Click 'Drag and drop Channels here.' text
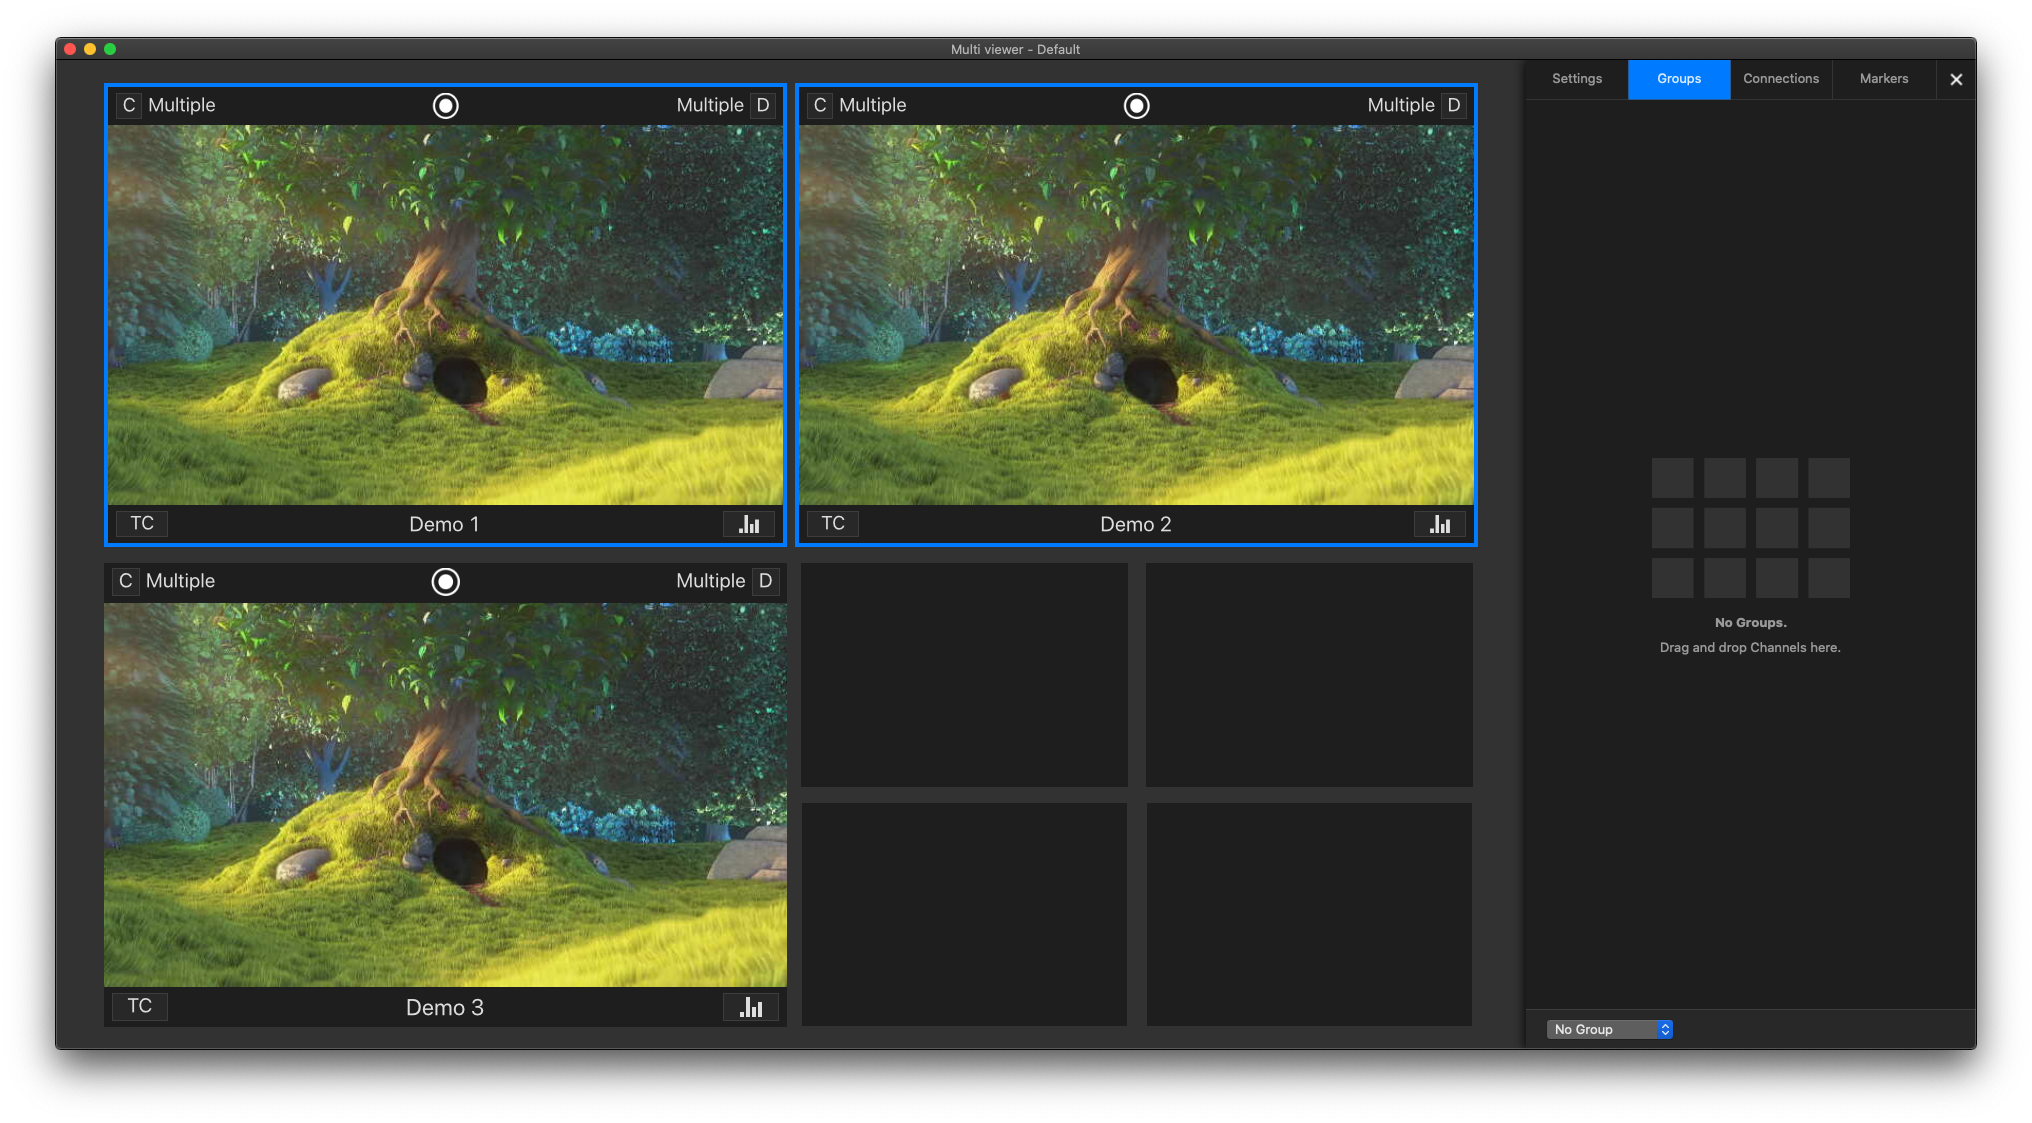This screenshot has width=2032, height=1123. pyautogui.click(x=1750, y=647)
